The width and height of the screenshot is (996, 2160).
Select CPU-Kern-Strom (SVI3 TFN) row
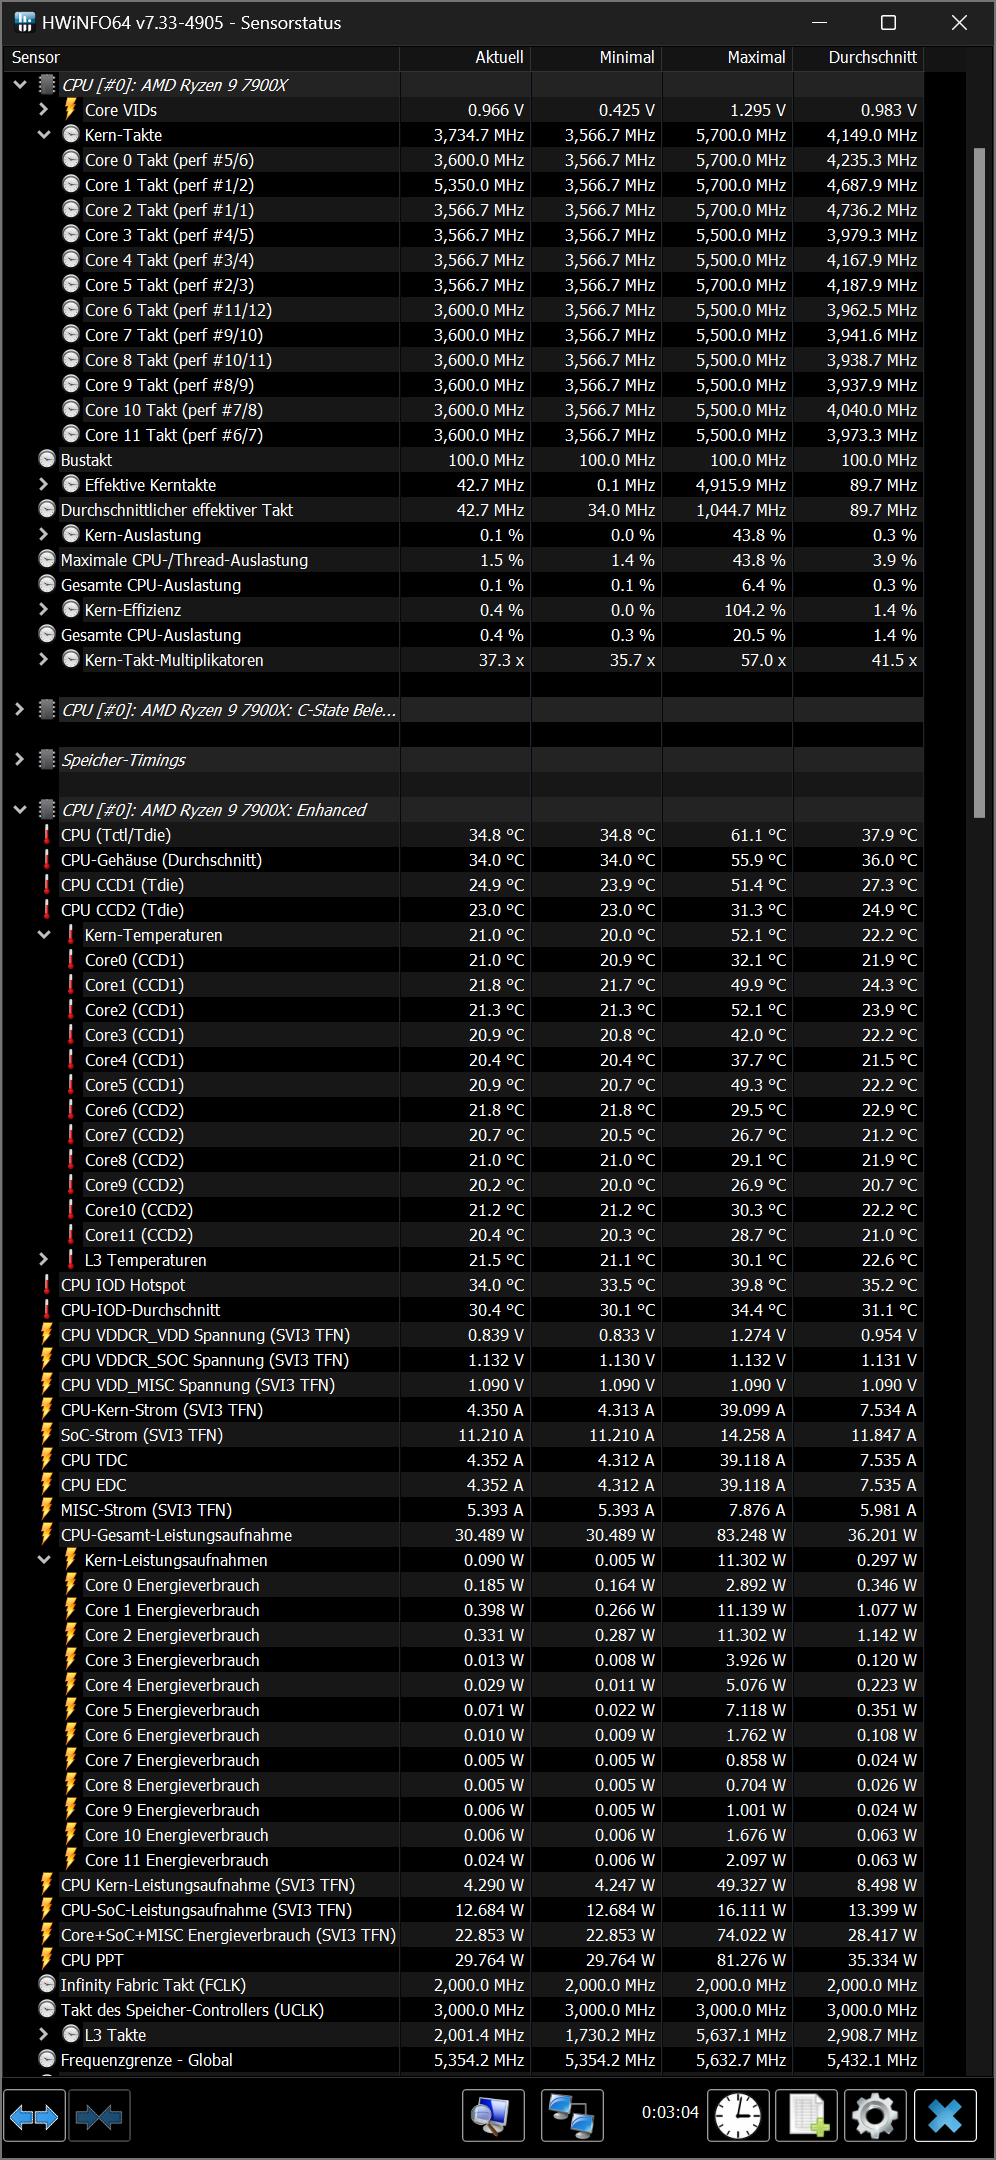[x=463, y=1410]
